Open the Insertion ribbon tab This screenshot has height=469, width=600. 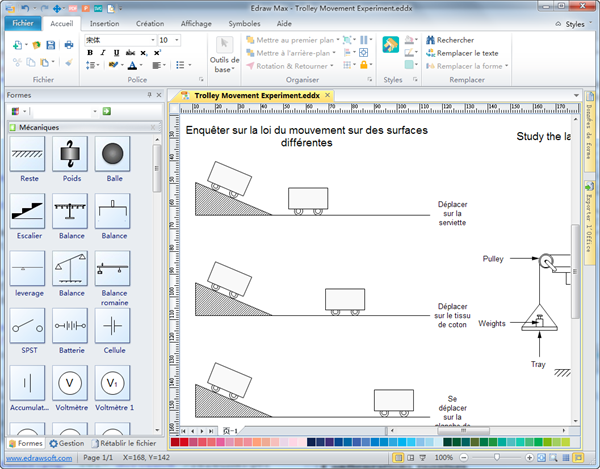pyautogui.click(x=104, y=22)
